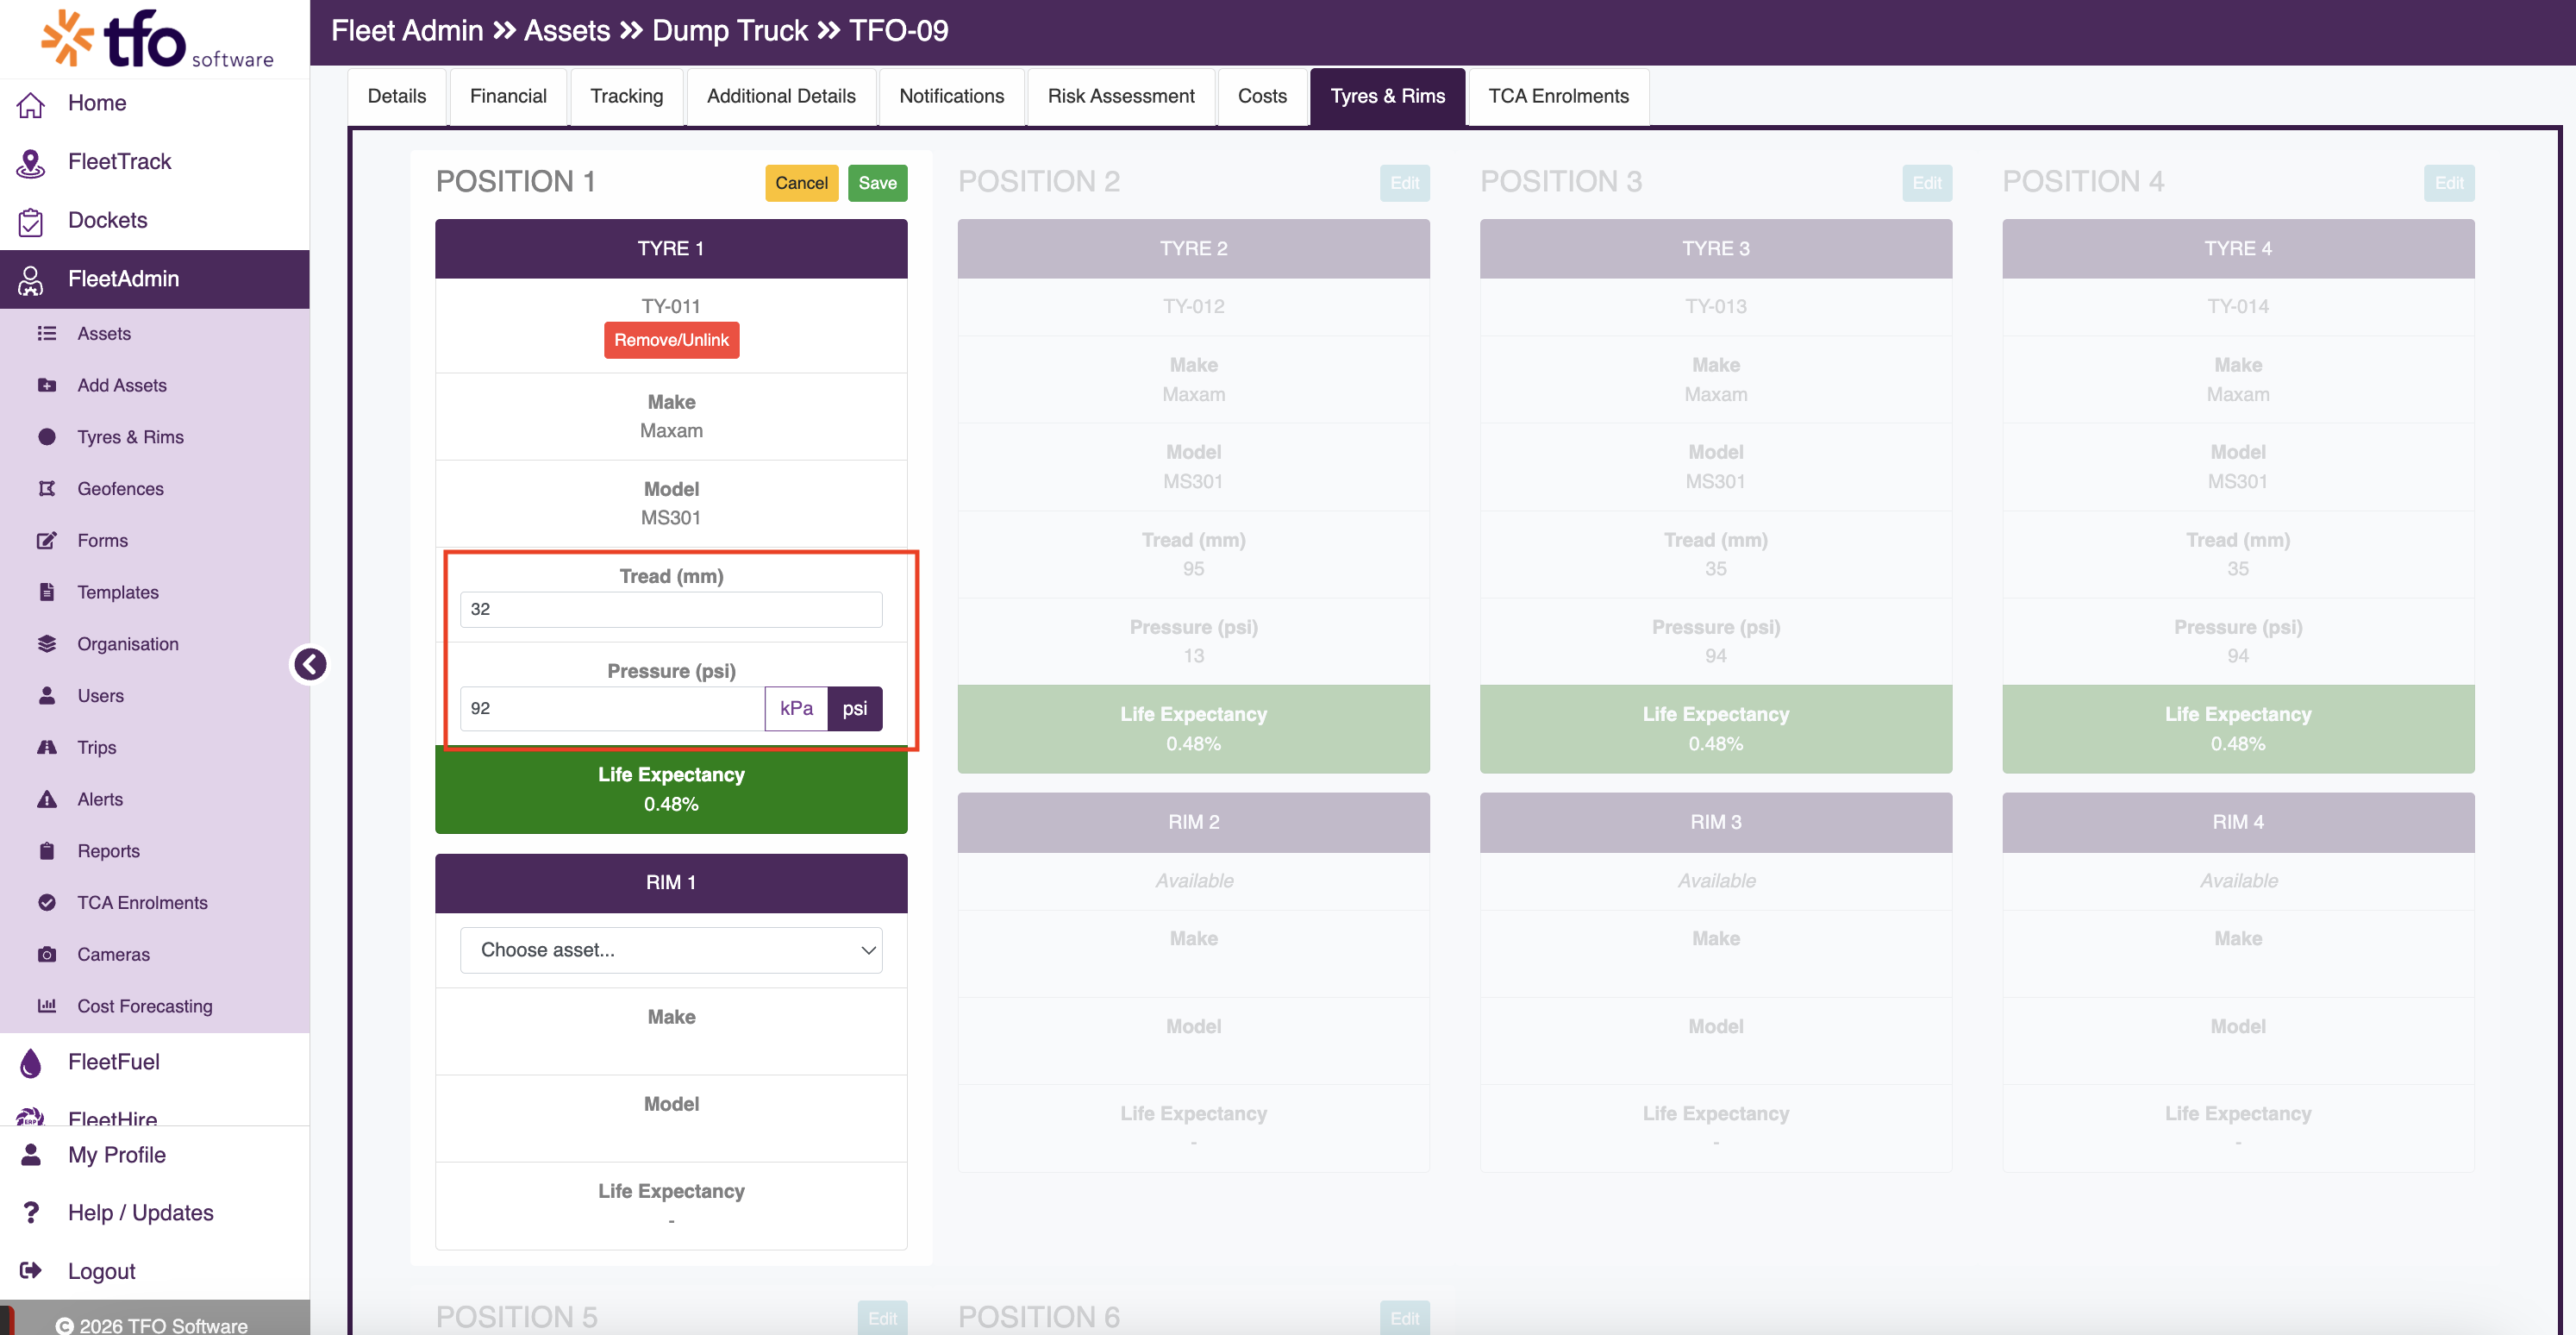
Task: Click the FleetHire sidebar item
Action: [x=112, y=1118]
